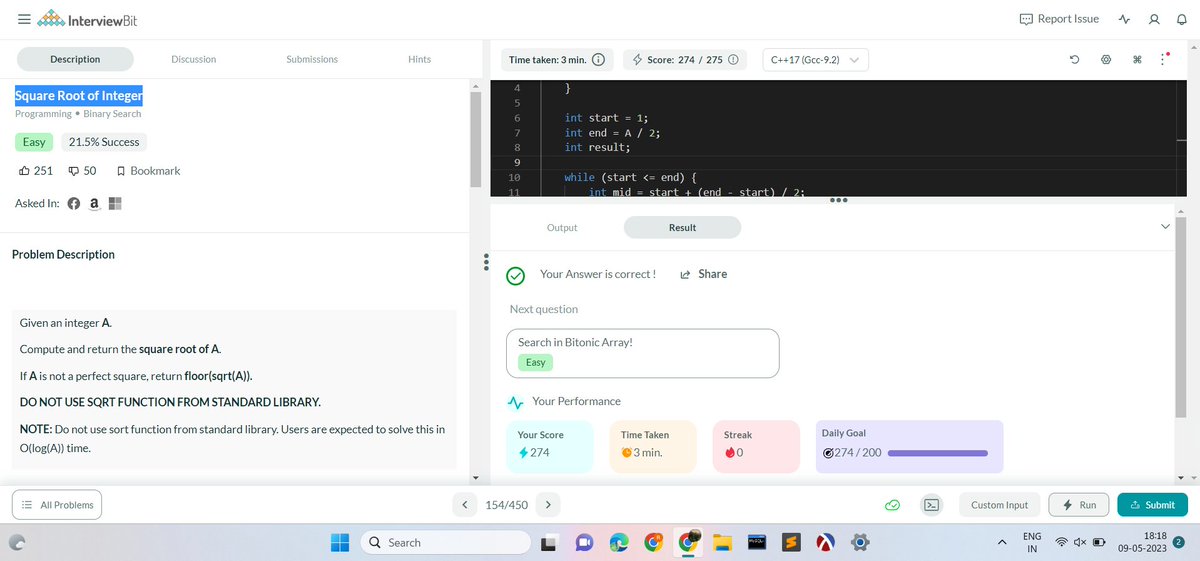Click the Daily Goal progress bar
Screen dimensions: 1200x561
tap(938, 453)
